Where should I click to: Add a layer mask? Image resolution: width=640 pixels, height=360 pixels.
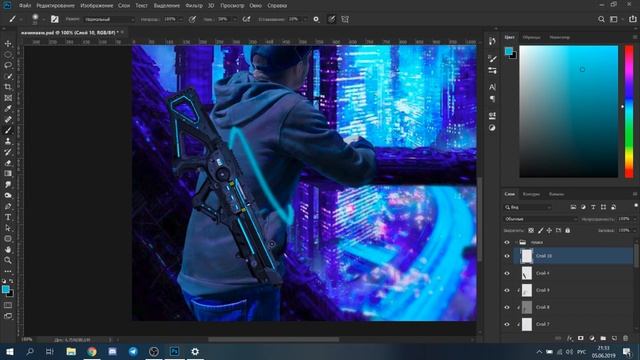pyautogui.click(x=580, y=338)
